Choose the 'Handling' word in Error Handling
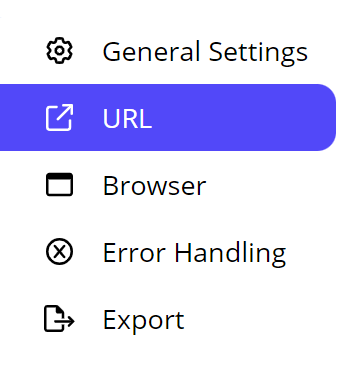Screen dimensions: 361x385 [x=230, y=254]
